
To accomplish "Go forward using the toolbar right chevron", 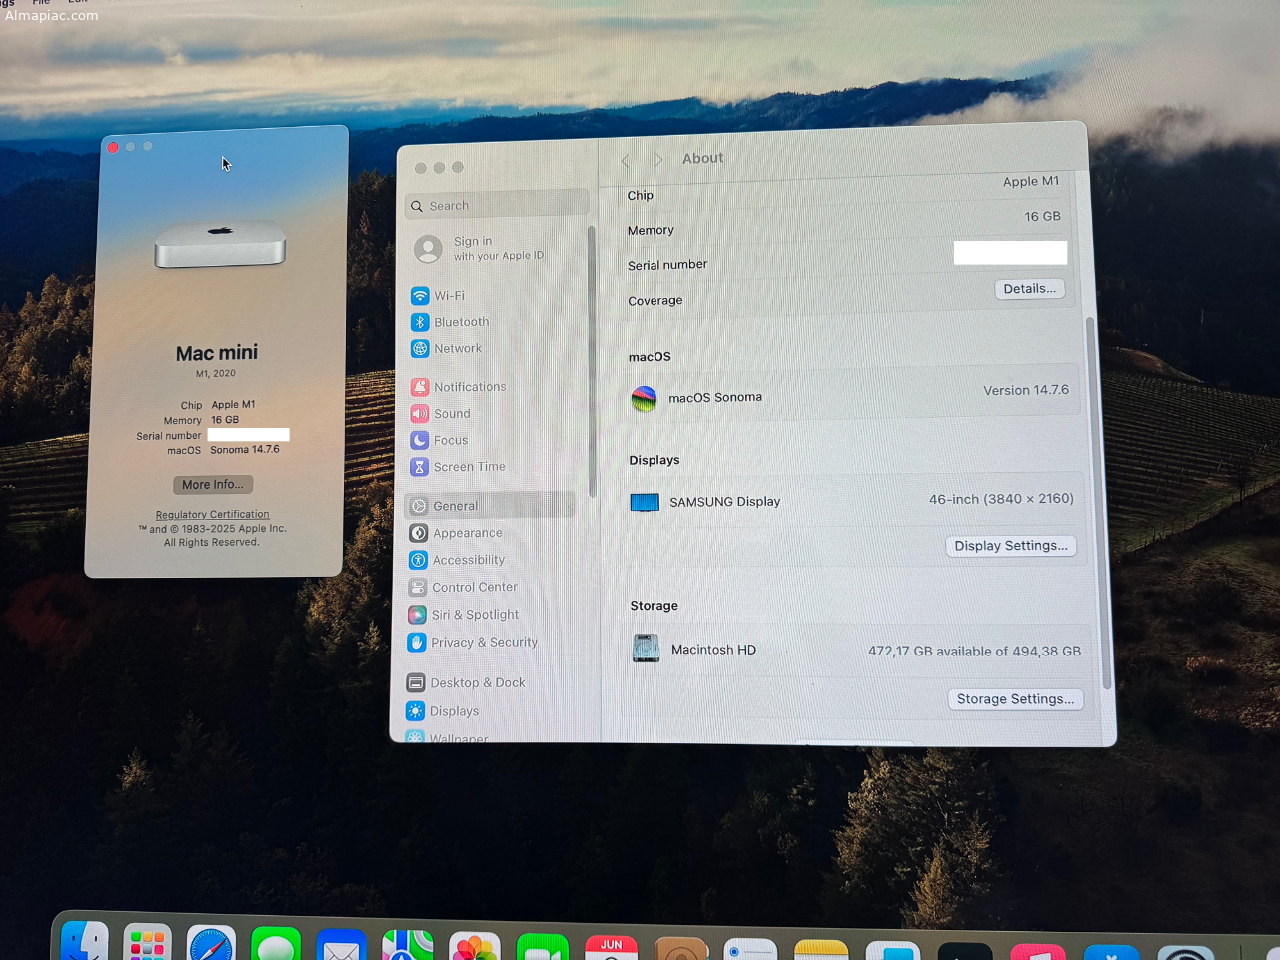I will pyautogui.click(x=657, y=160).
